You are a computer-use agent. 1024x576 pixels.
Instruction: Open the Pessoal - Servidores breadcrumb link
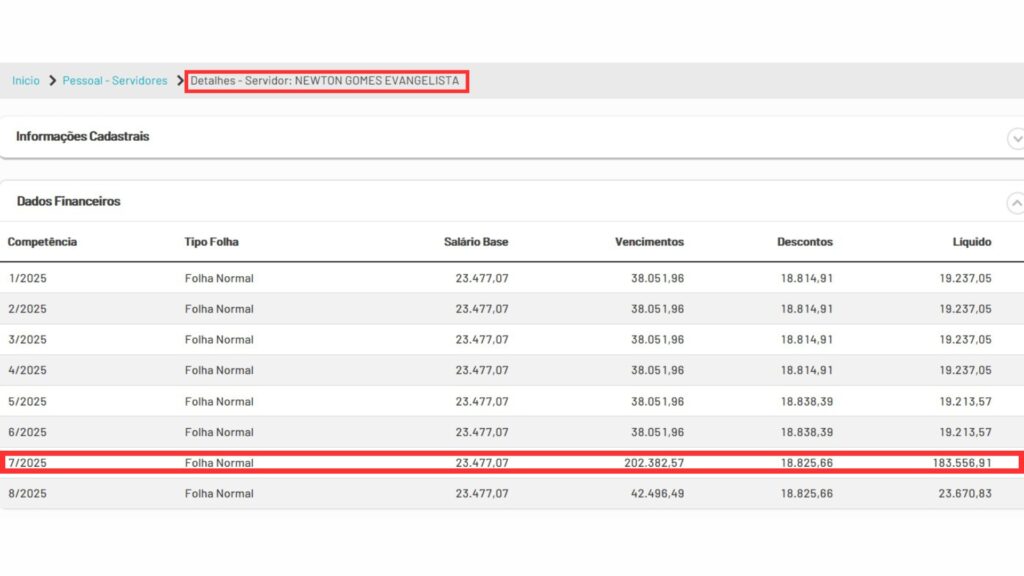point(115,81)
